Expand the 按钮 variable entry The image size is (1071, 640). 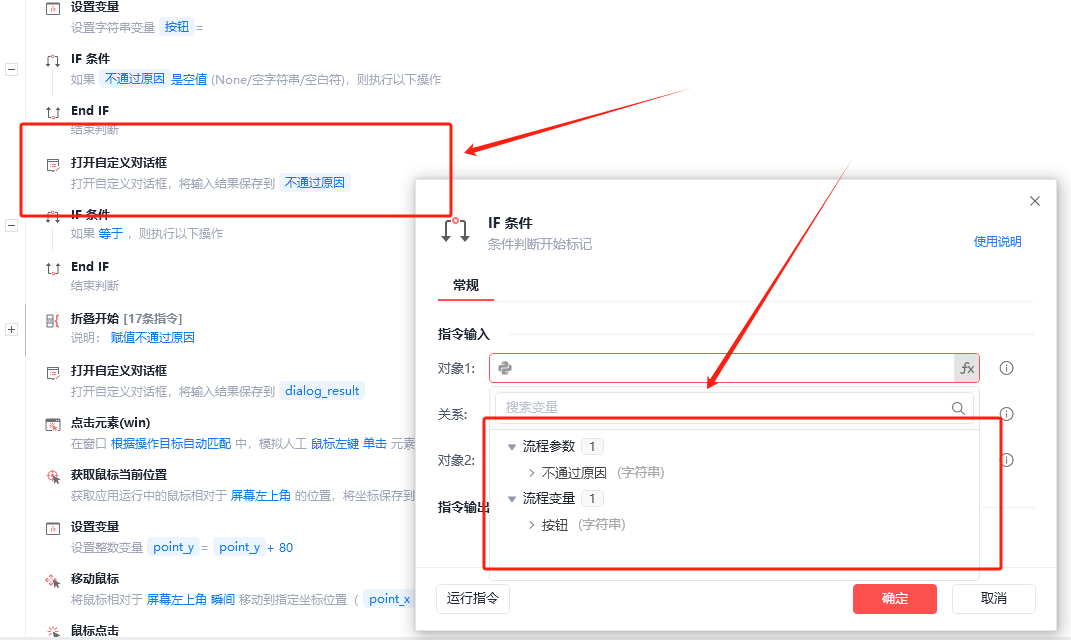531,525
